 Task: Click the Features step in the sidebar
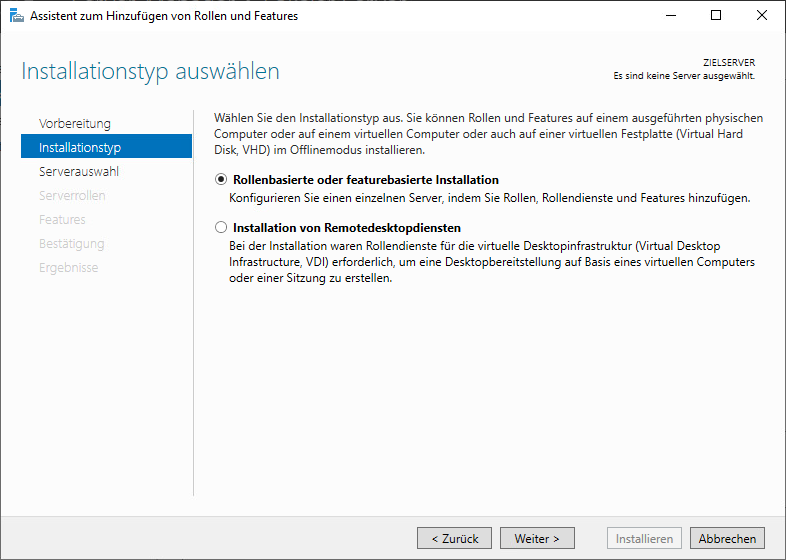(62, 219)
